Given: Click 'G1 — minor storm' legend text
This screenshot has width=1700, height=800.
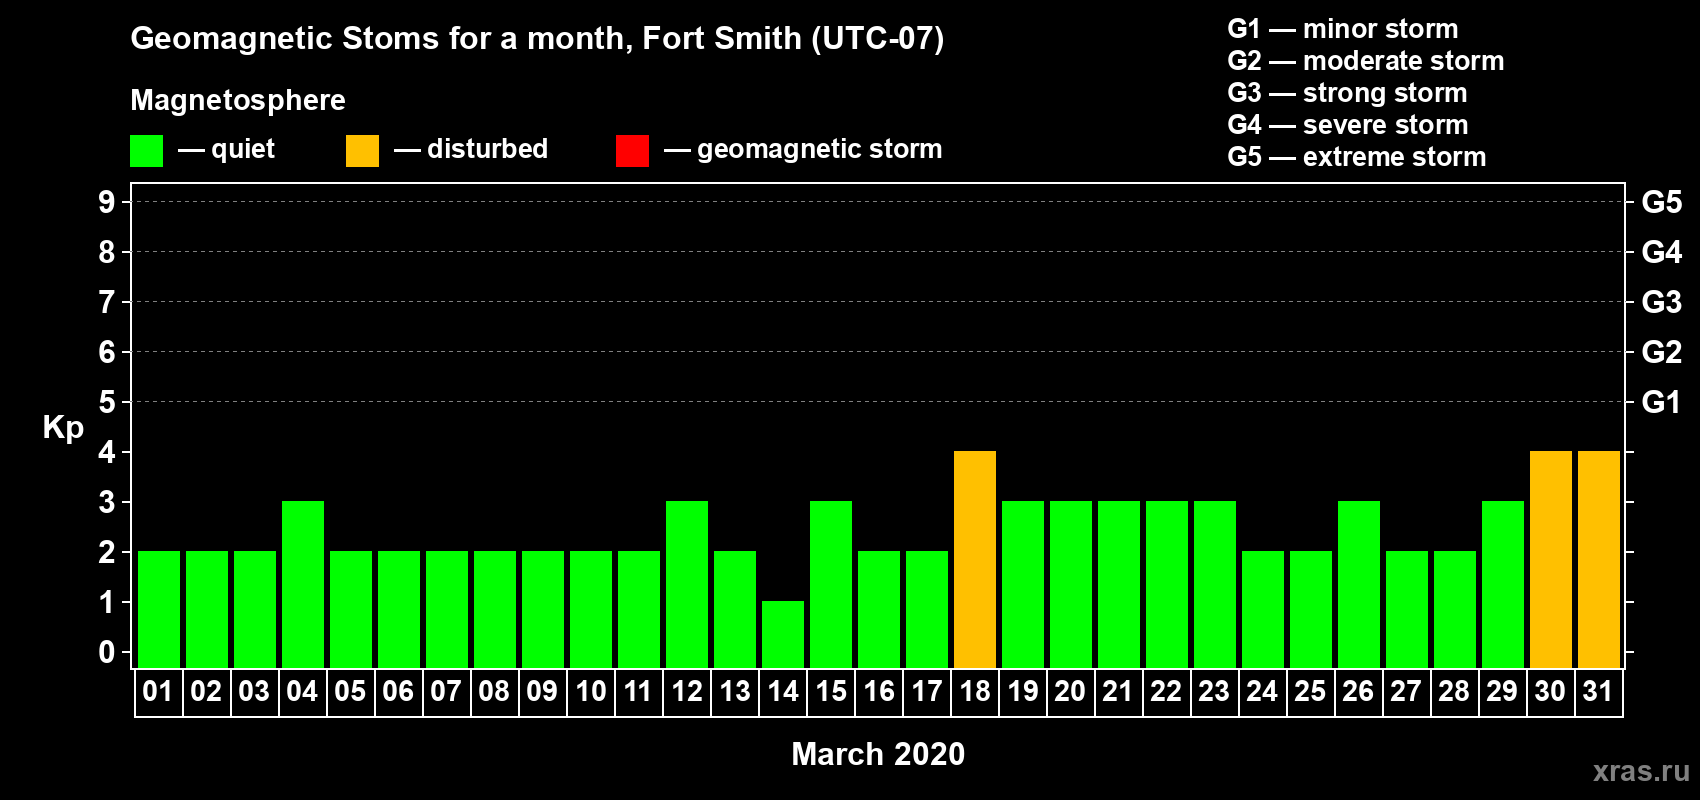Looking at the screenshot, I should (x=1343, y=29).
